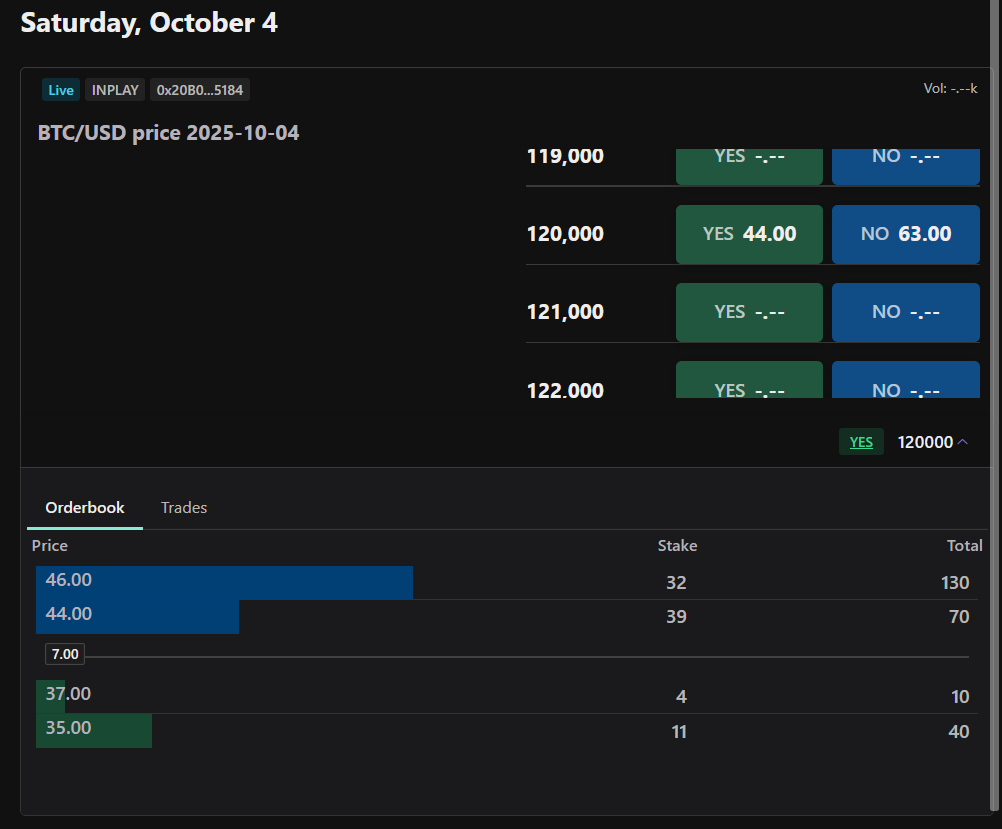Collapse the 120000 chevron arrow
Image resolution: width=1002 pixels, height=829 pixels.
tap(962, 442)
